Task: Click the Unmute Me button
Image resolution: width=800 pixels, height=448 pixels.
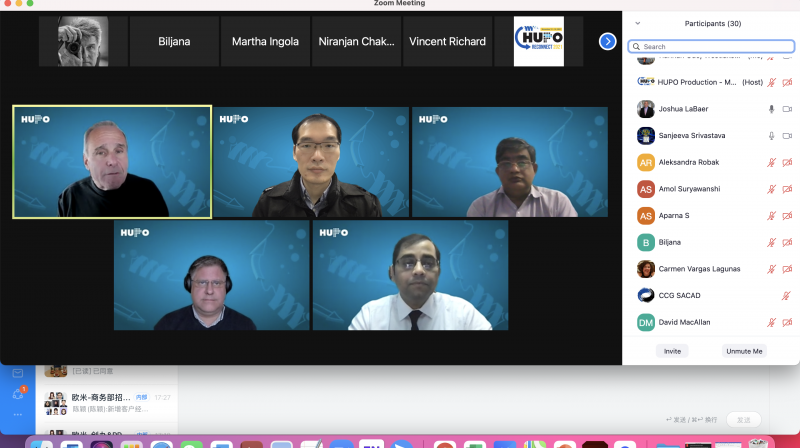Action: coord(744,351)
